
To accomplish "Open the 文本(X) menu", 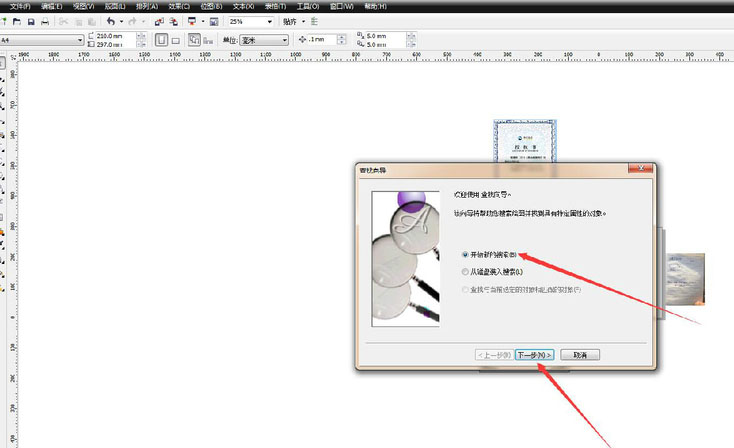I will tap(243, 7).
